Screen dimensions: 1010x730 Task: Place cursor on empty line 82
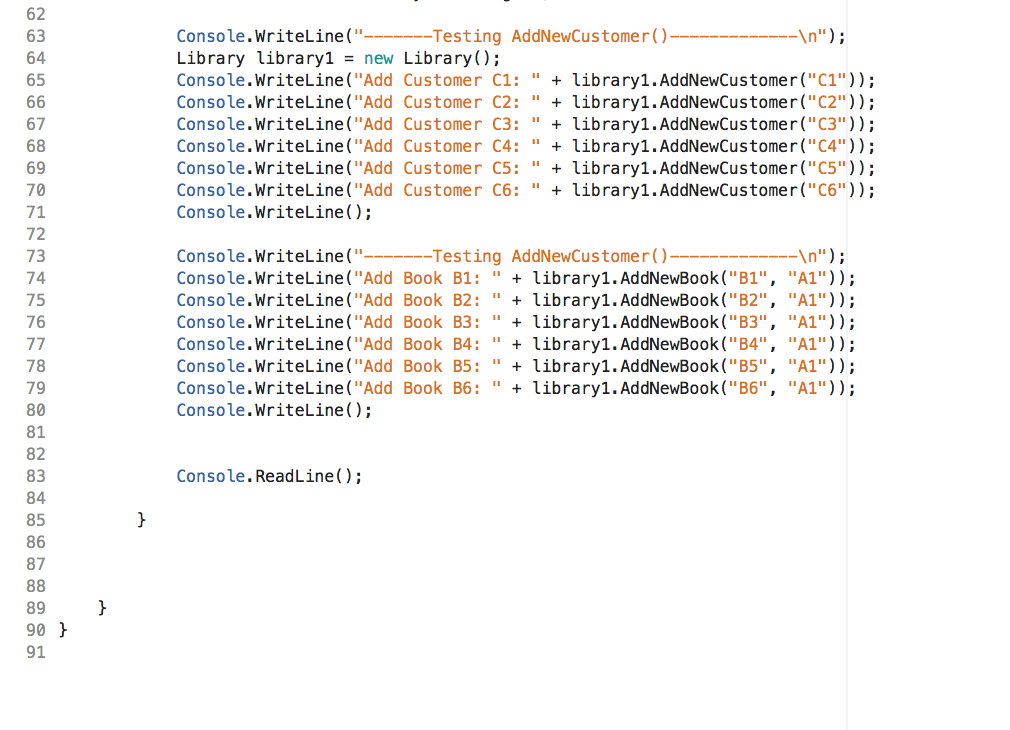(200, 454)
